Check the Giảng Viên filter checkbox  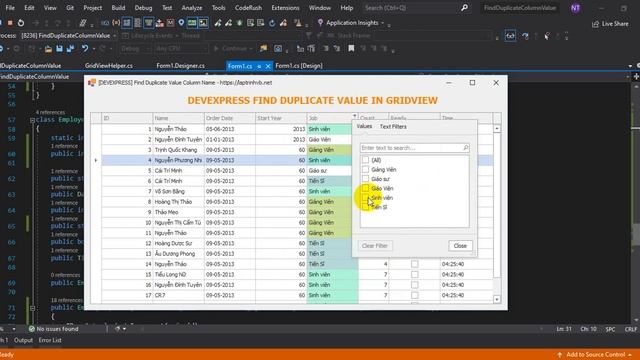tap(365, 169)
